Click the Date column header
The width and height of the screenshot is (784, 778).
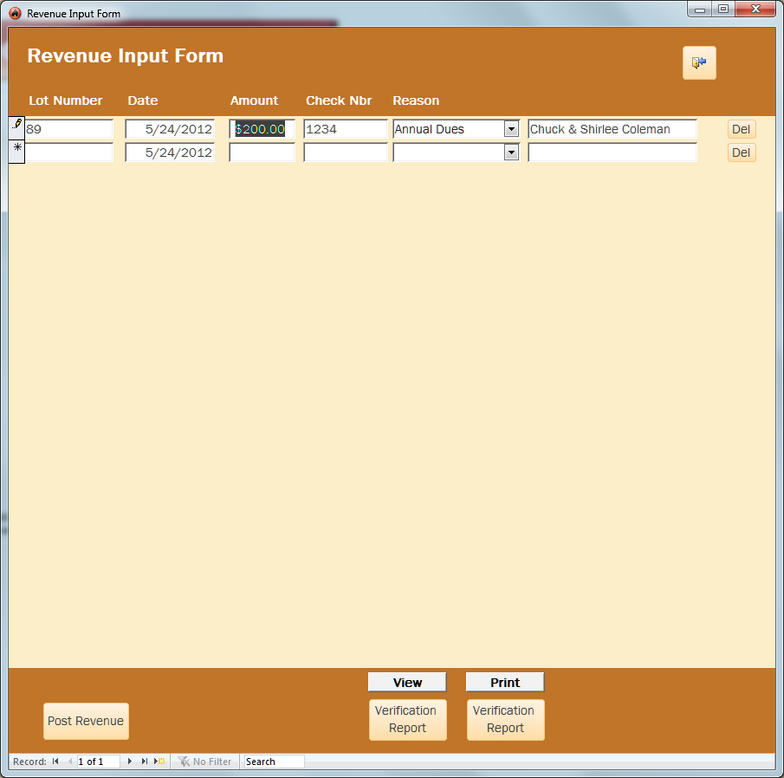click(x=143, y=100)
